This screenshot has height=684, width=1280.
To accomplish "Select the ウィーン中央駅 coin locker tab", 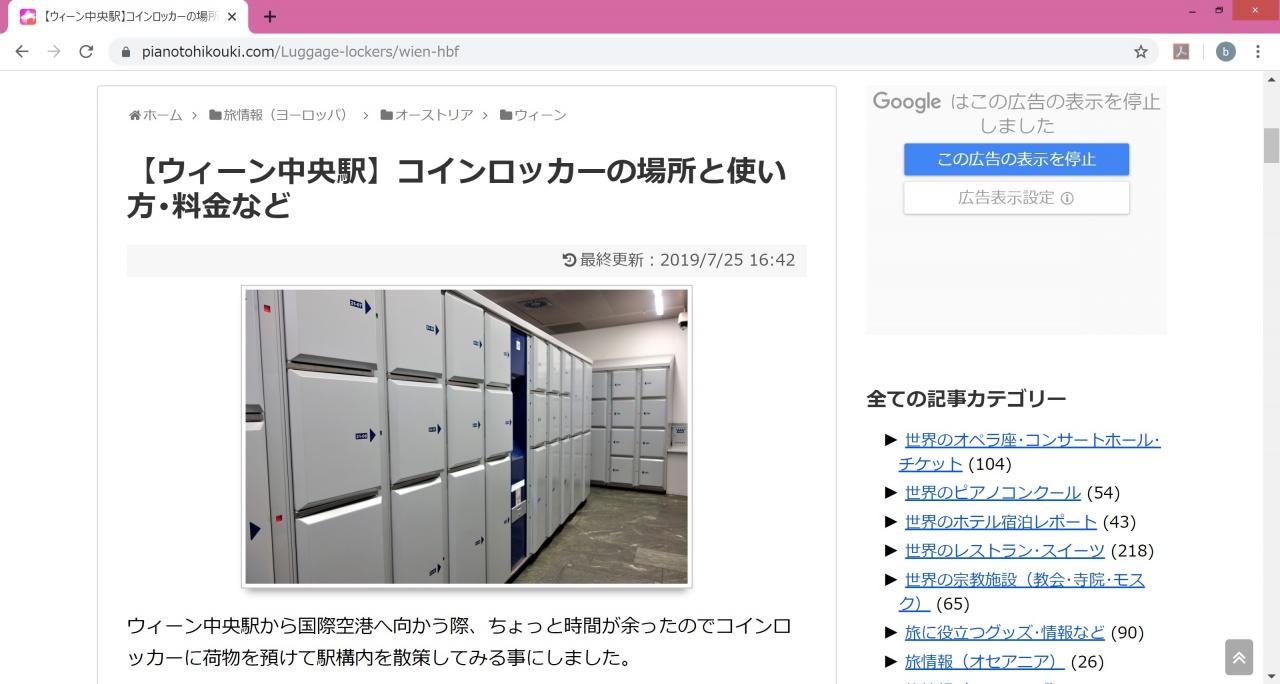I will (x=128, y=17).
